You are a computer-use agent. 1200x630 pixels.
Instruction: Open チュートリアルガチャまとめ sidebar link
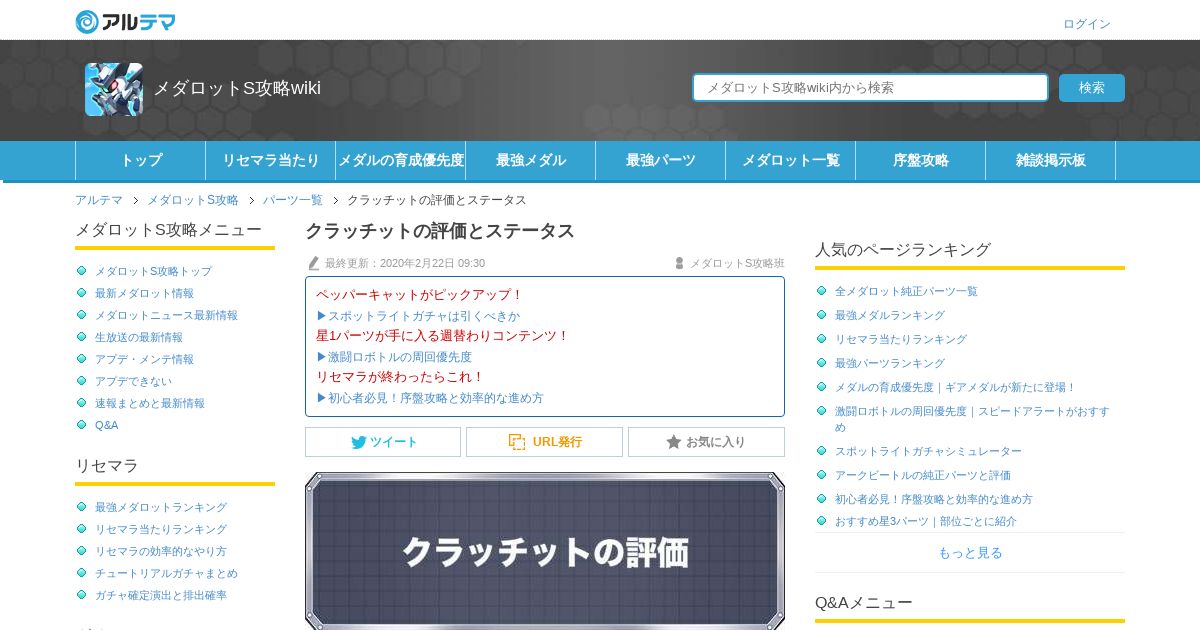click(166, 573)
